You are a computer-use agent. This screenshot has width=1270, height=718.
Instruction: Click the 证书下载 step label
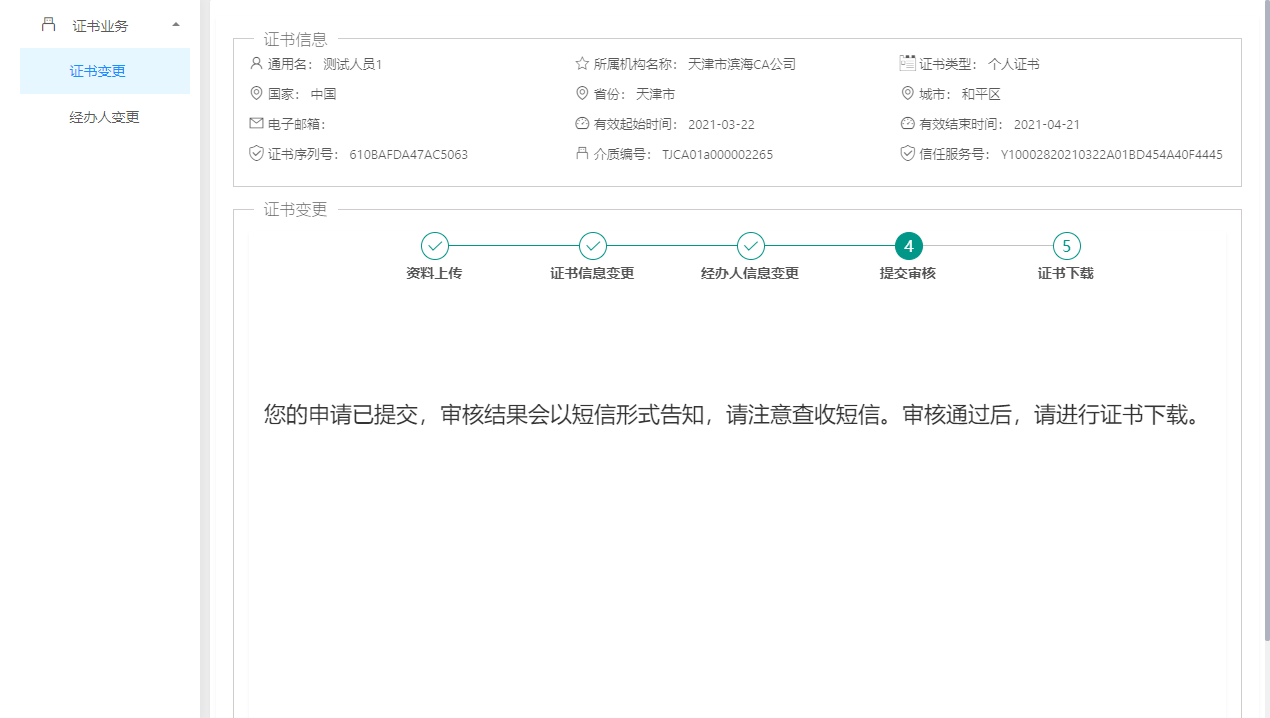(x=1066, y=273)
